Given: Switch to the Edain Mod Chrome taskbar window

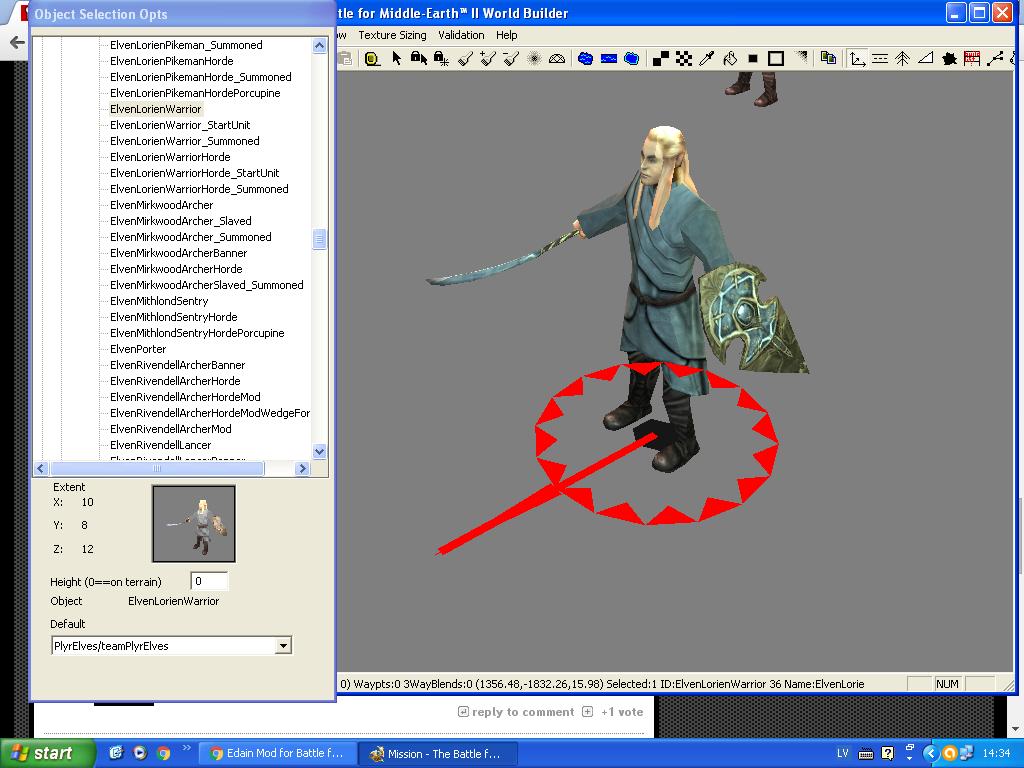Looking at the screenshot, I should 277,753.
